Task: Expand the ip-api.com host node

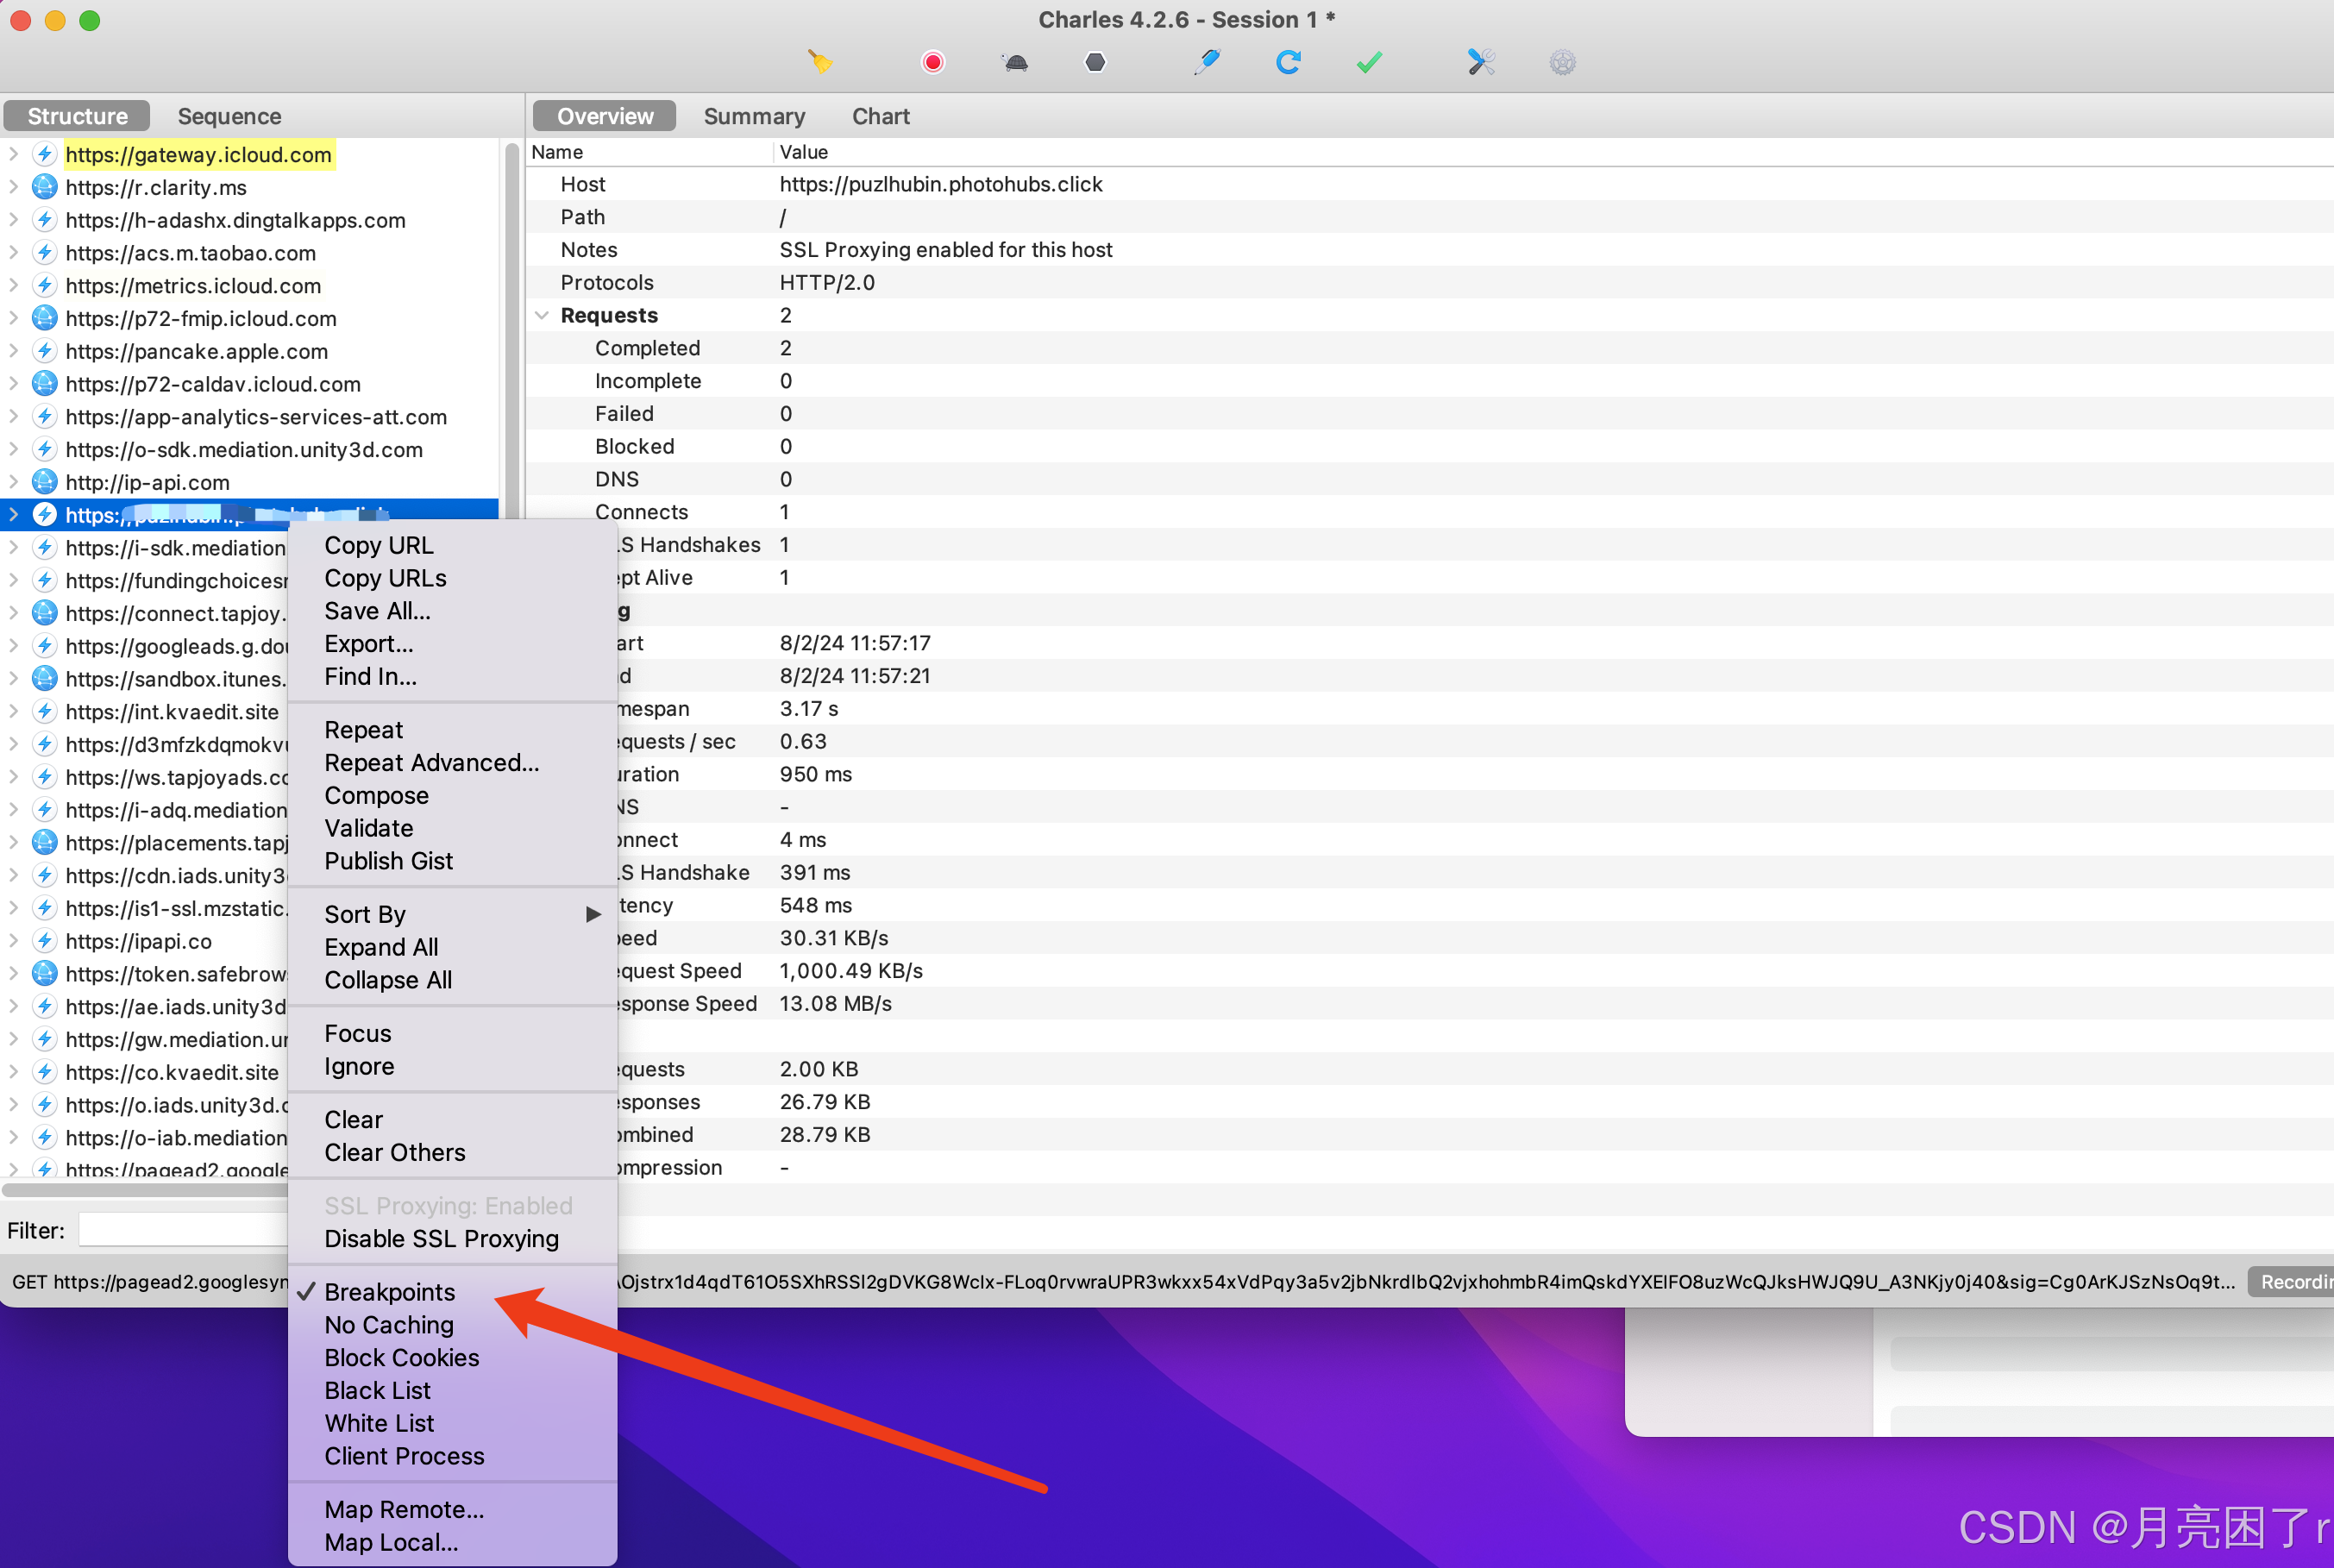Action: (13, 482)
